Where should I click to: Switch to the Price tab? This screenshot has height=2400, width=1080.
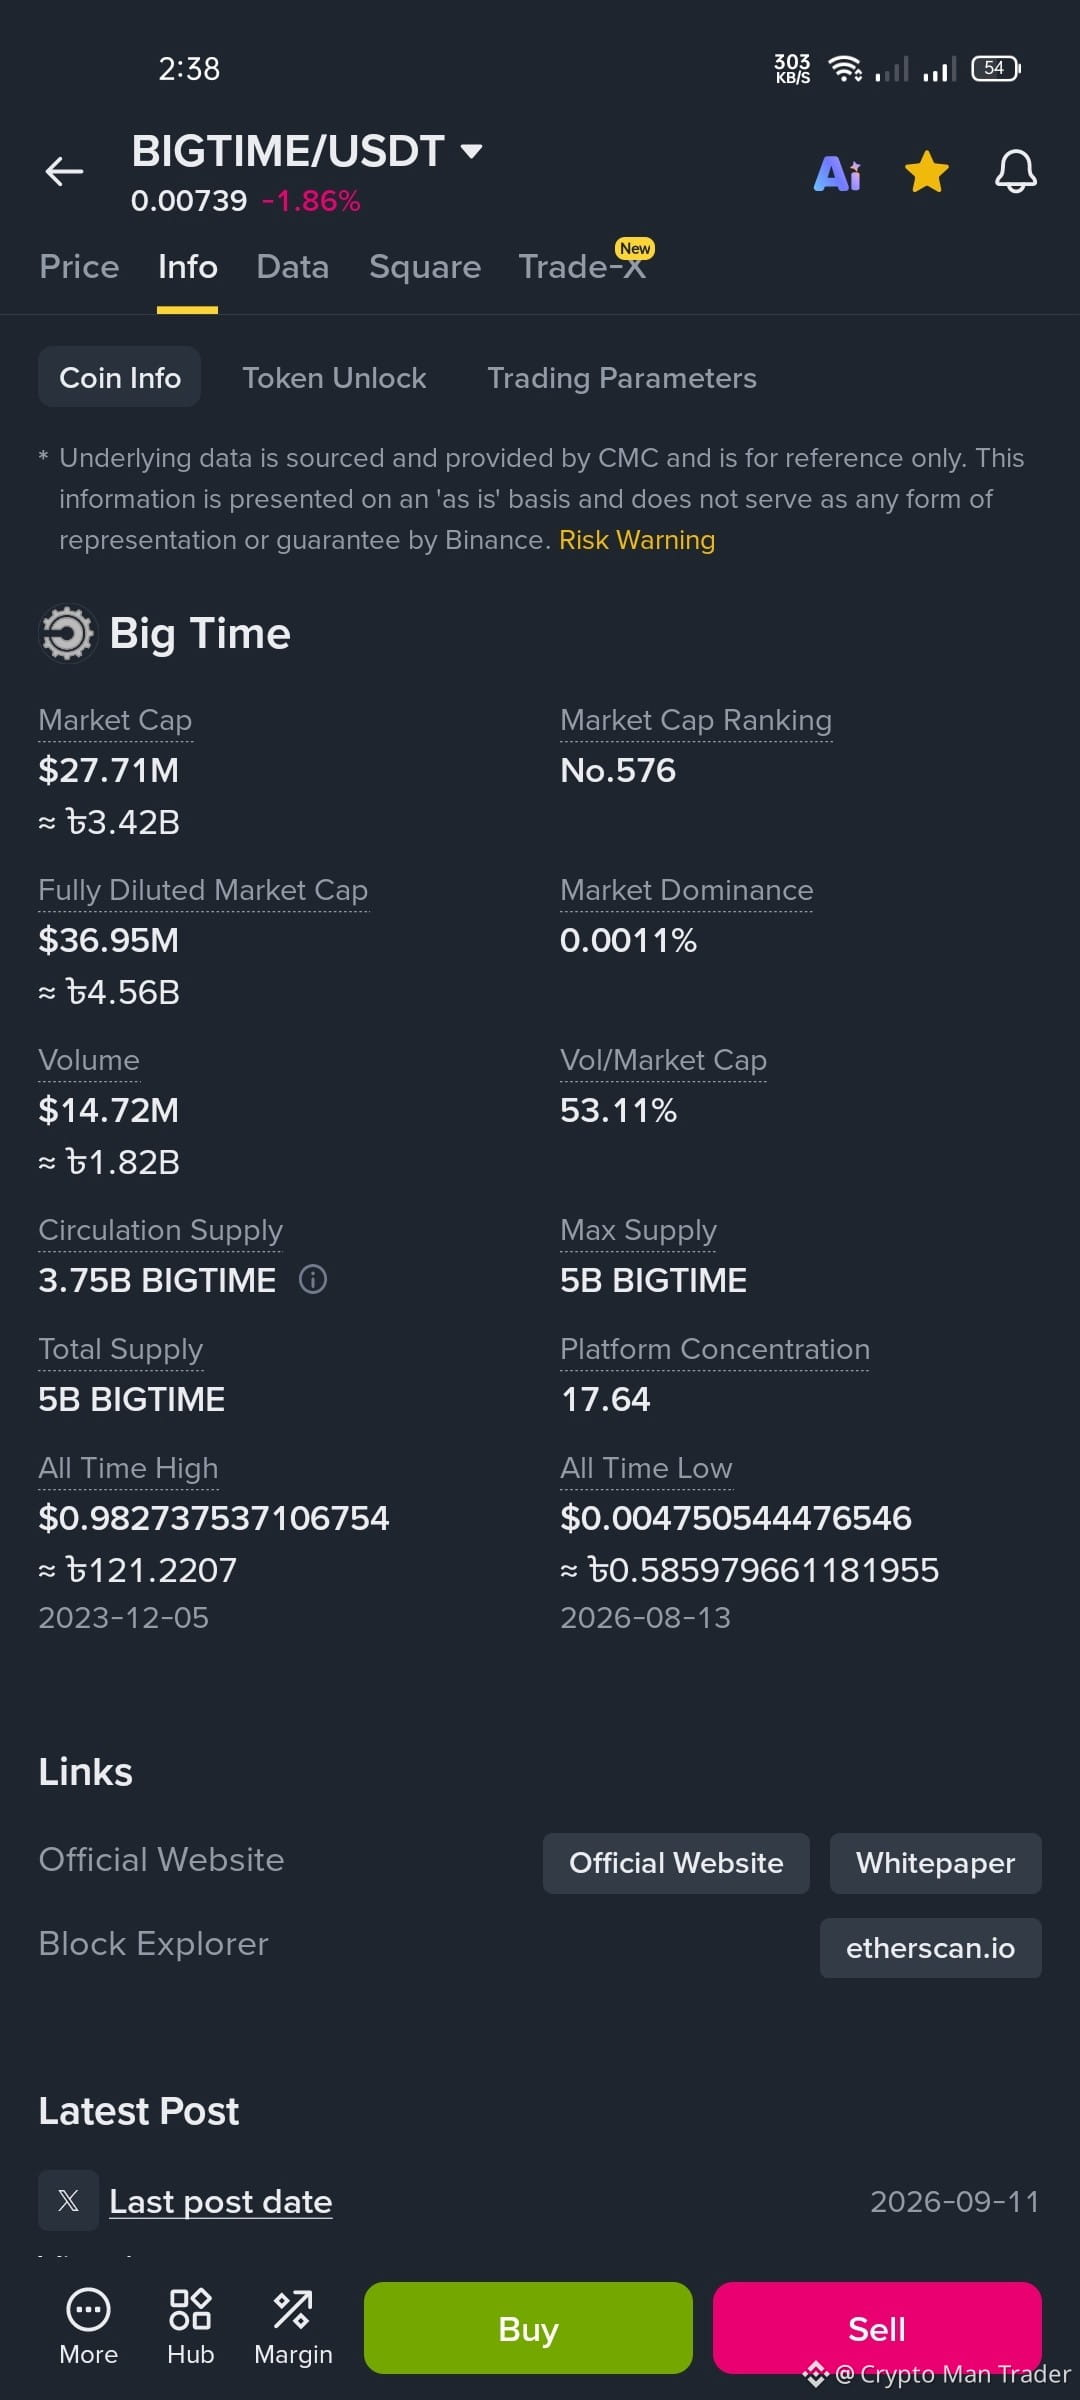pyautogui.click(x=79, y=267)
